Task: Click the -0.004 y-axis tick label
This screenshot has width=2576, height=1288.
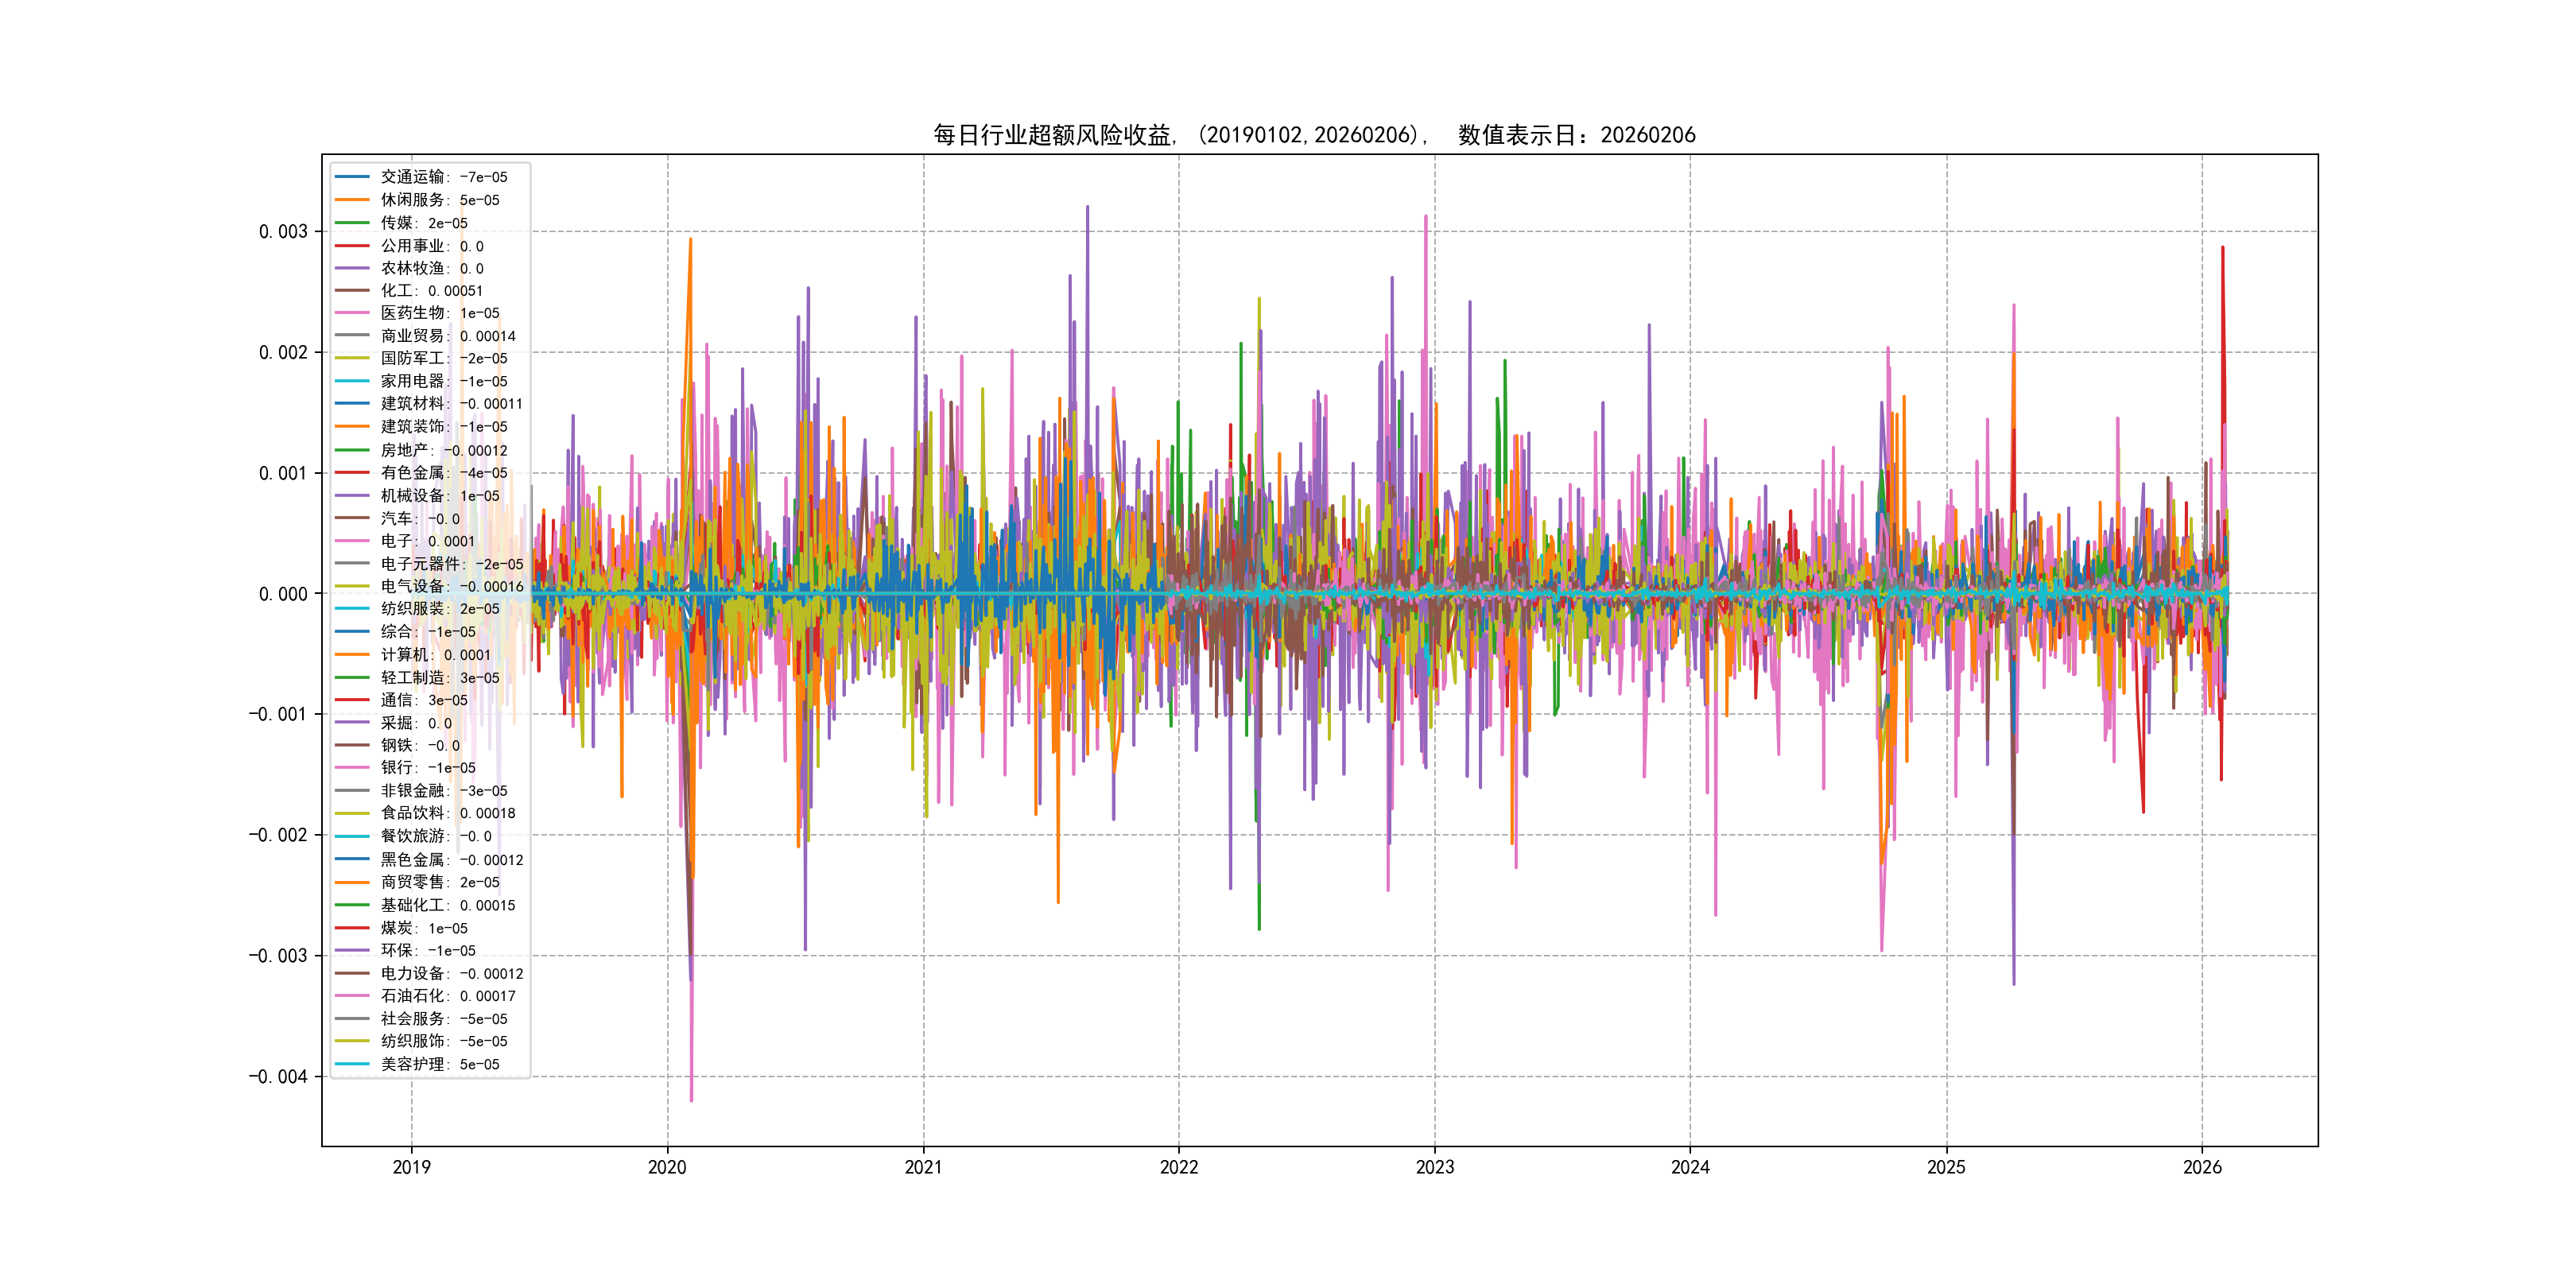Action: [278, 1077]
